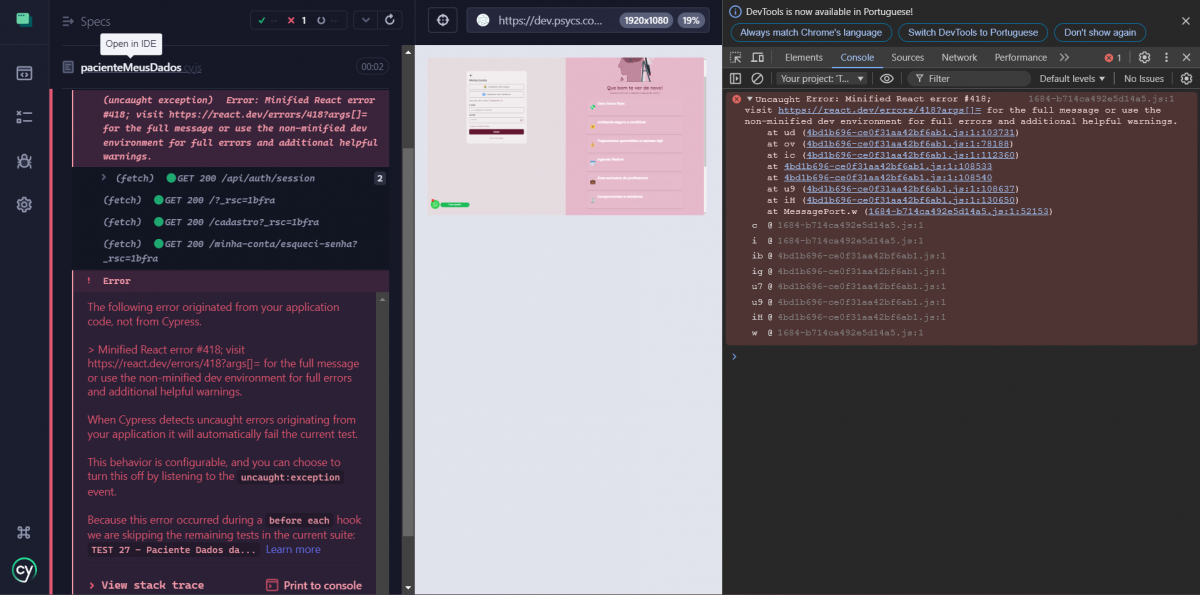Viewport: 1200px width, 595px height.
Task: Switch to the Network tab
Action: pos(959,58)
